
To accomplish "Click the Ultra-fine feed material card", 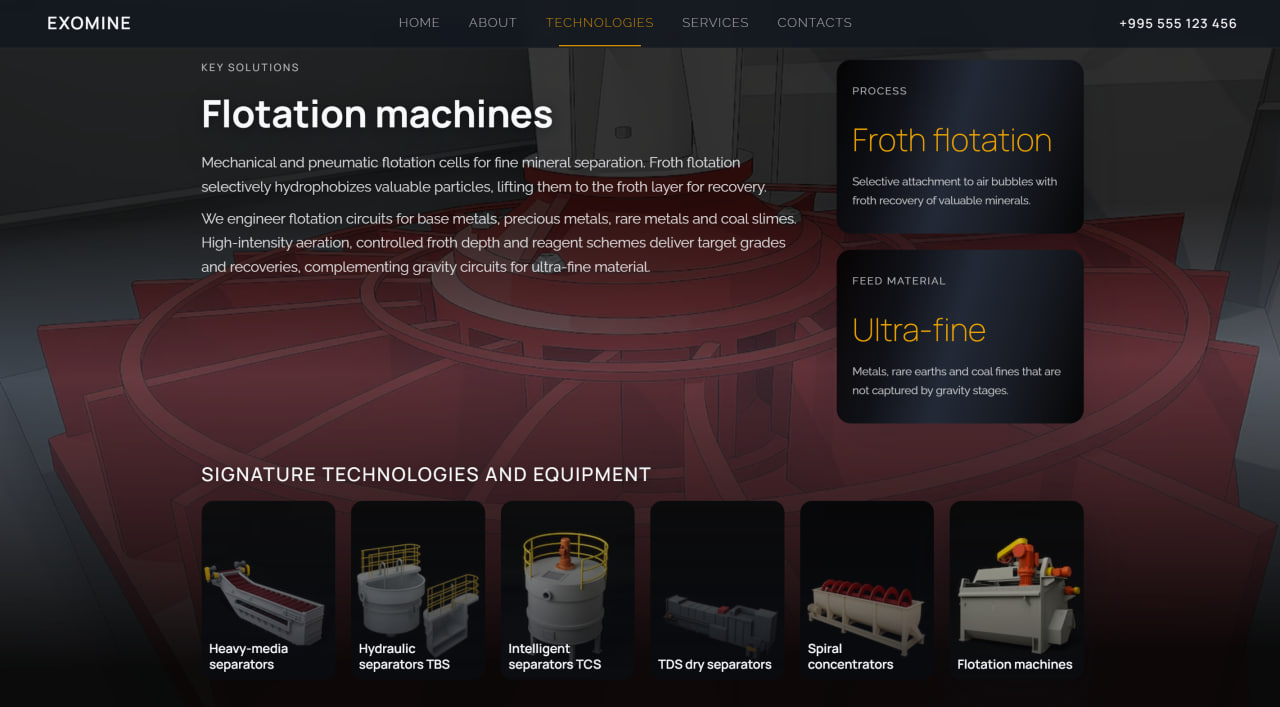I will click(x=960, y=337).
